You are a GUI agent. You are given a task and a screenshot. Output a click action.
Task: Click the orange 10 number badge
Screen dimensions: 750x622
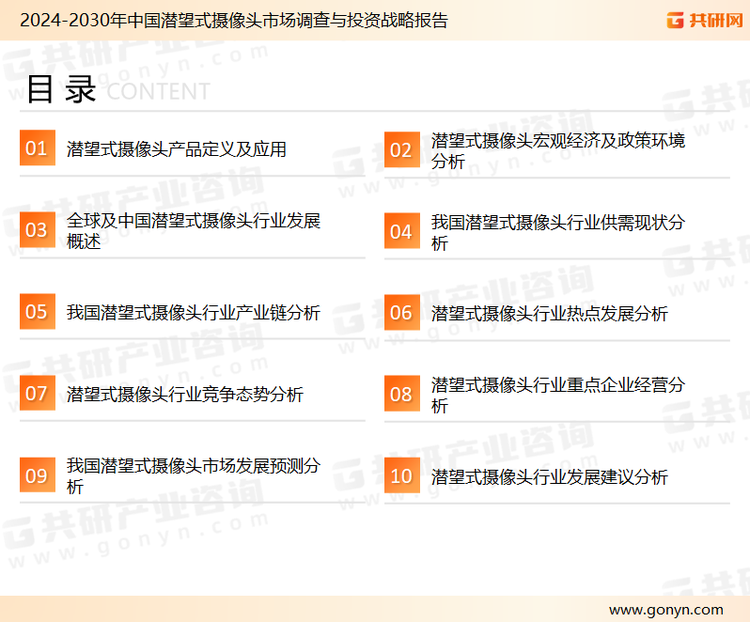point(402,476)
